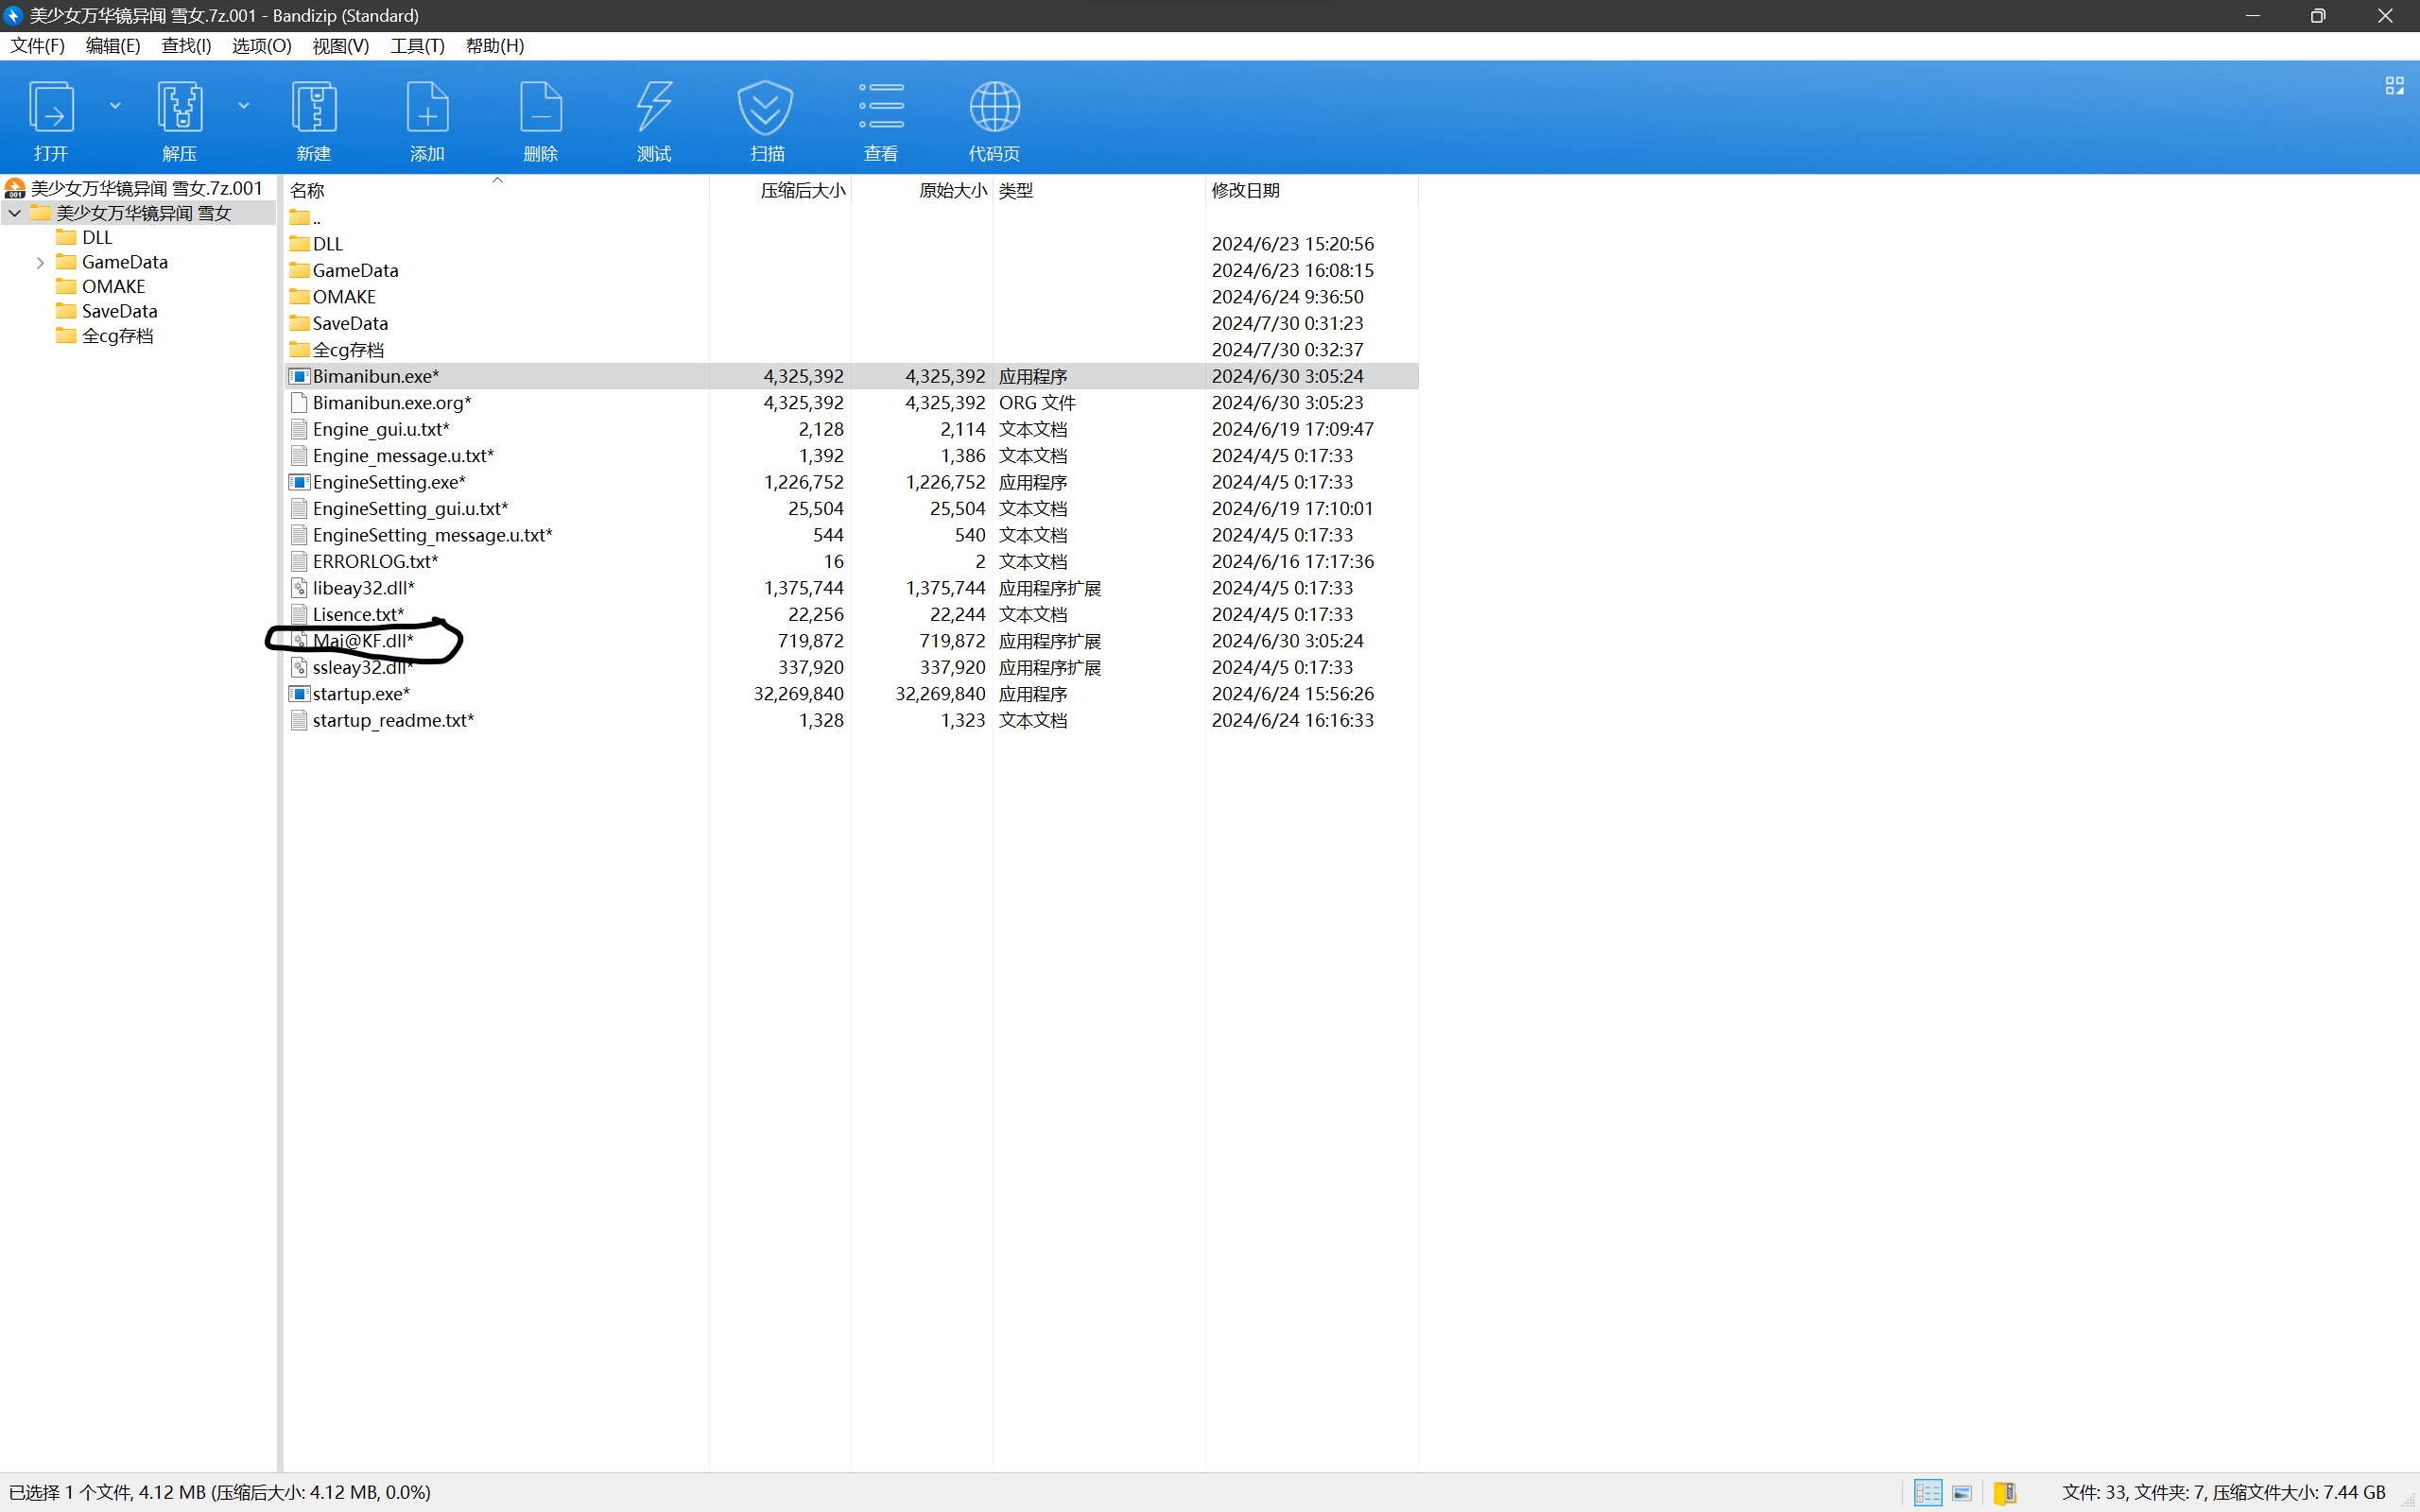Image resolution: width=2420 pixels, height=1512 pixels.
Task: Select GameData folder in the left tree
Action: click(124, 262)
